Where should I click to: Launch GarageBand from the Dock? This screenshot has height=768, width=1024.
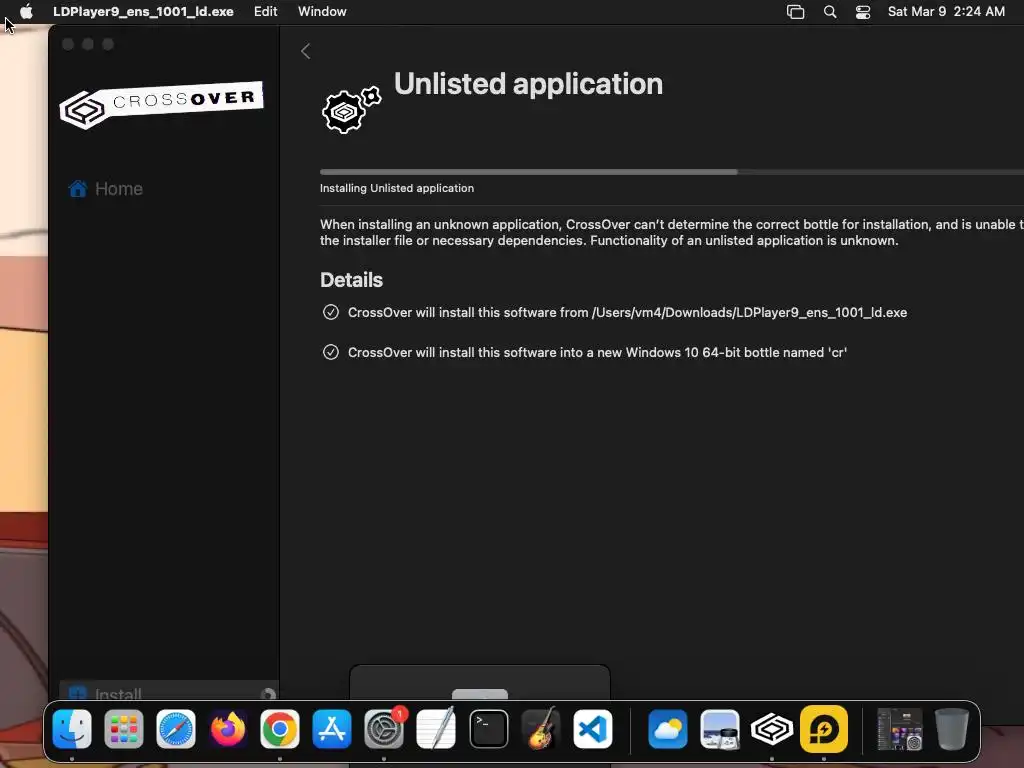click(x=541, y=729)
